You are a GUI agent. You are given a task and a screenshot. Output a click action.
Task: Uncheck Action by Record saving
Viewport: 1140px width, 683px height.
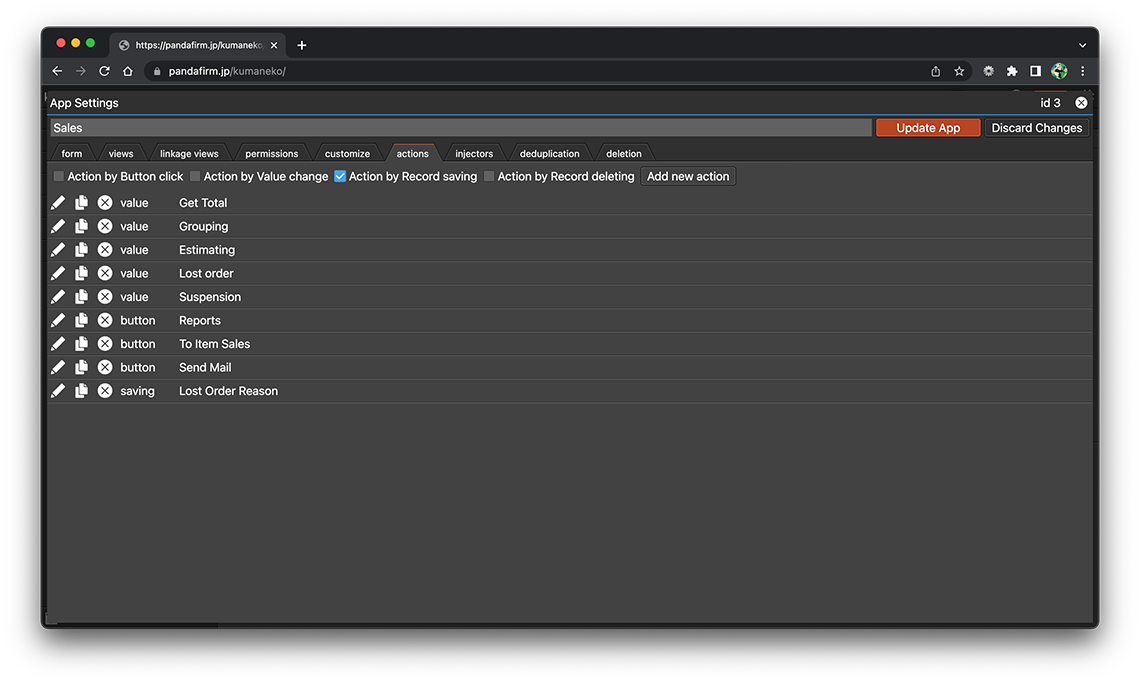pyautogui.click(x=340, y=177)
